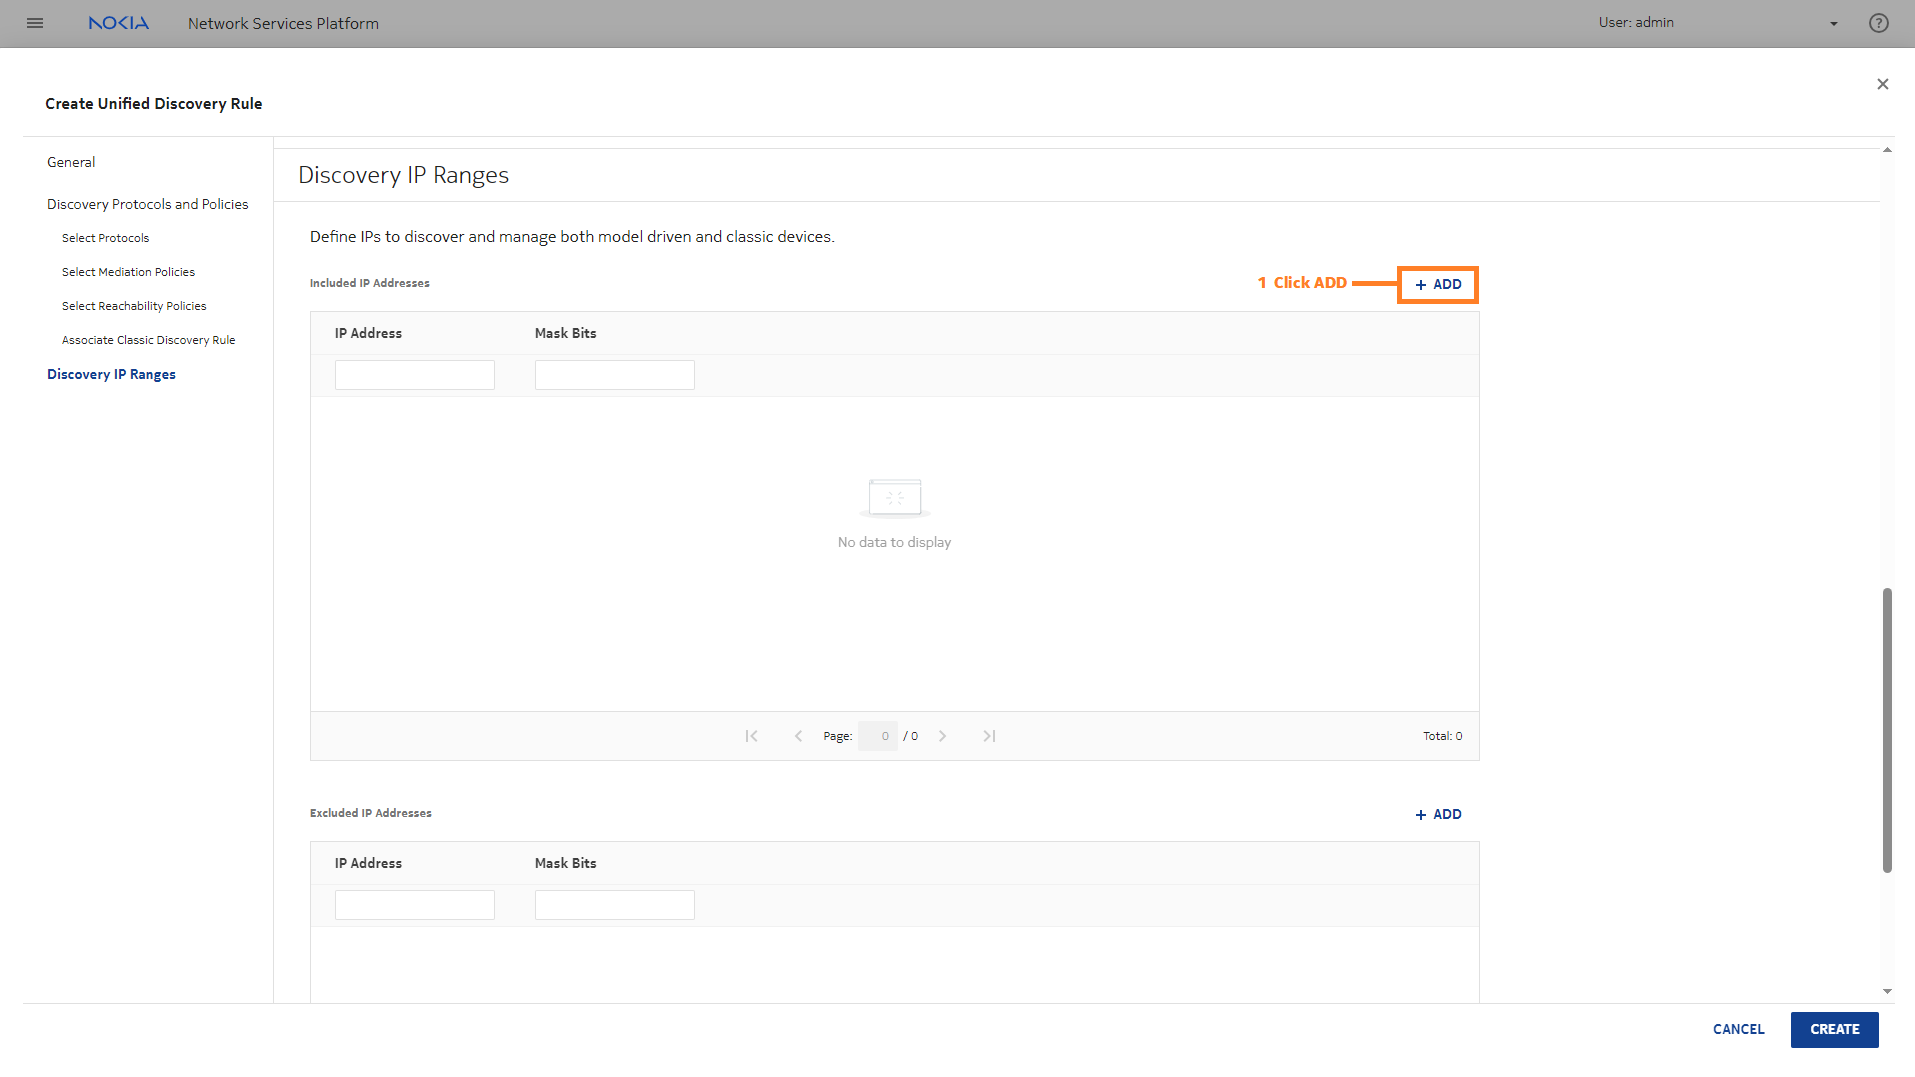This screenshot has height=1077, width=1915.
Task: Go to first page icon
Action: (751, 736)
